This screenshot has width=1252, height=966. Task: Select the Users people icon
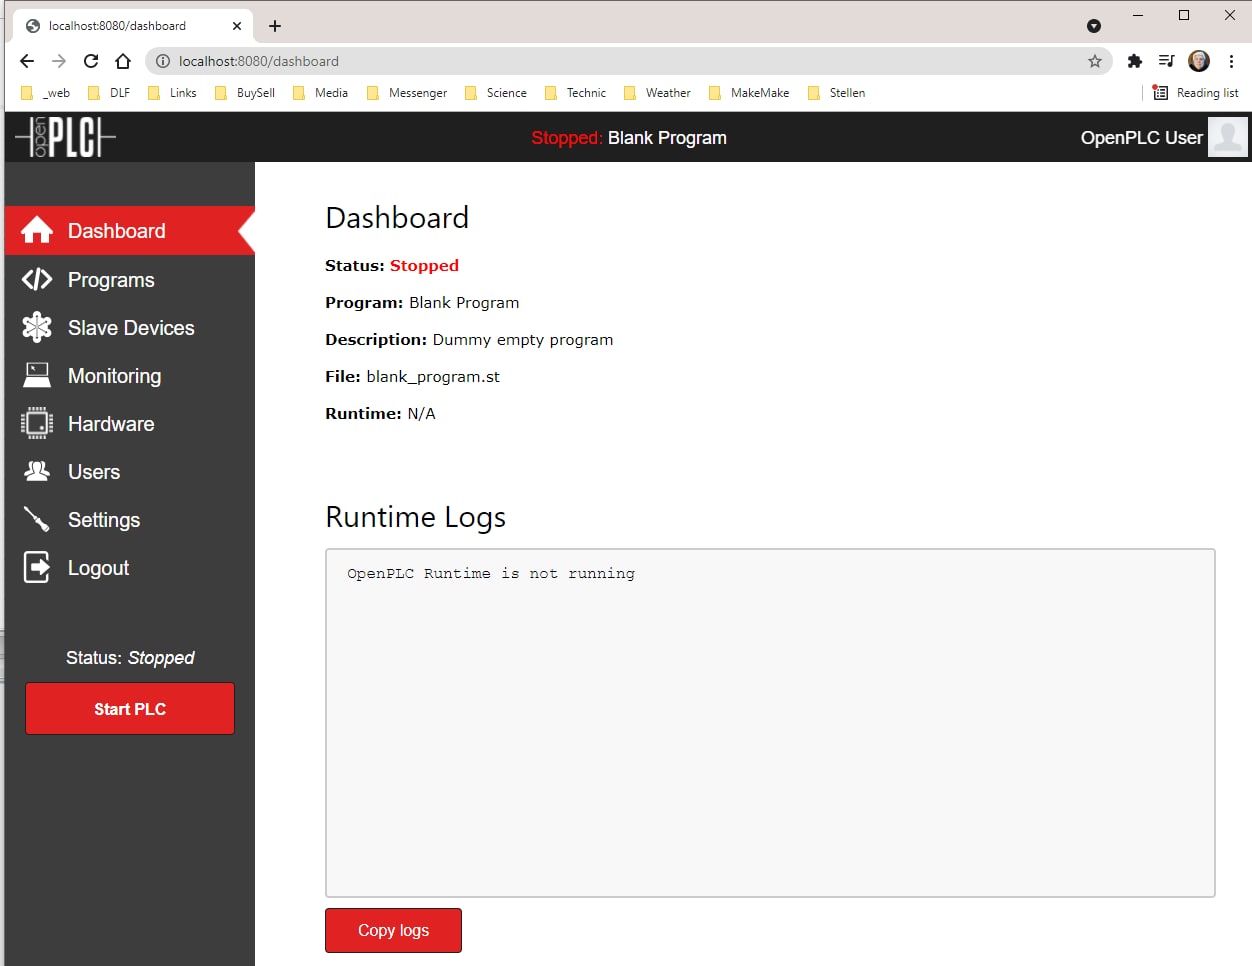(x=37, y=471)
